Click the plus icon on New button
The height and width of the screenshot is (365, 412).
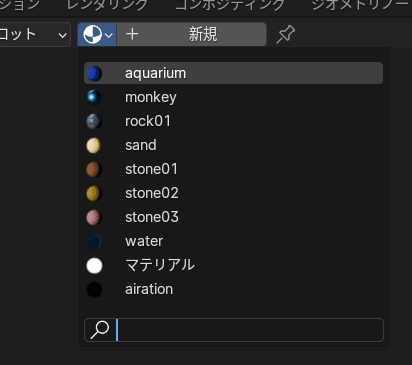pyautogui.click(x=132, y=34)
